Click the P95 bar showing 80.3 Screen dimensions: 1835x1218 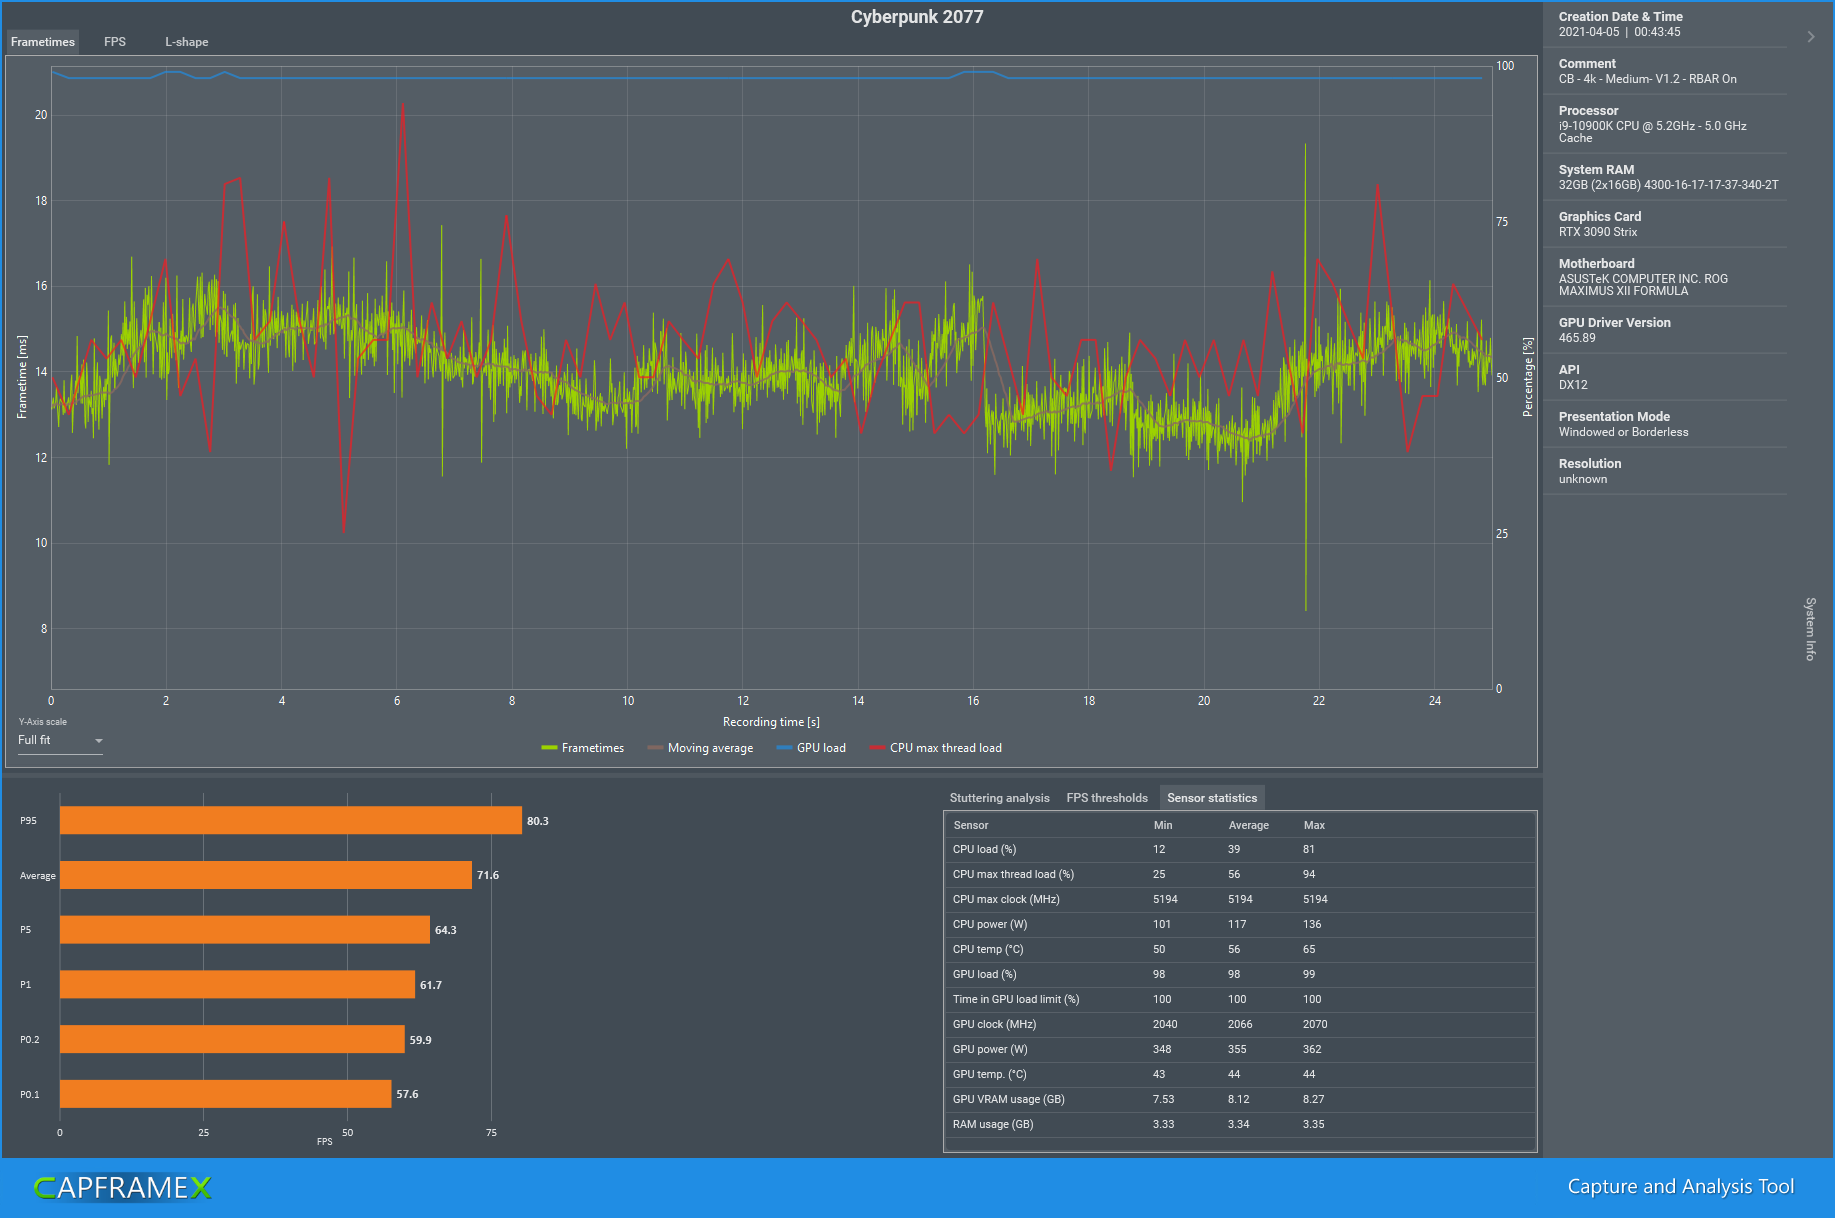291,821
